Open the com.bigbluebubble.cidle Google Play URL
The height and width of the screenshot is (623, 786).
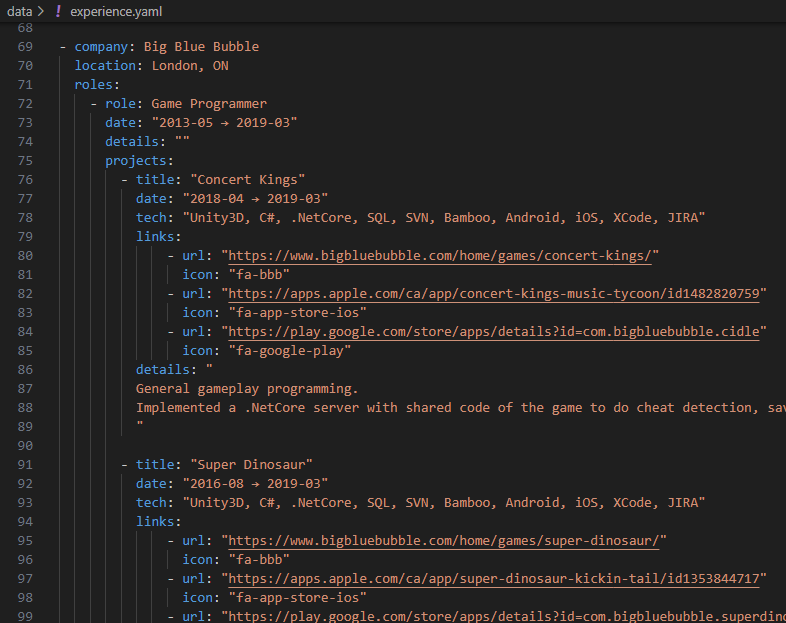(494, 332)
